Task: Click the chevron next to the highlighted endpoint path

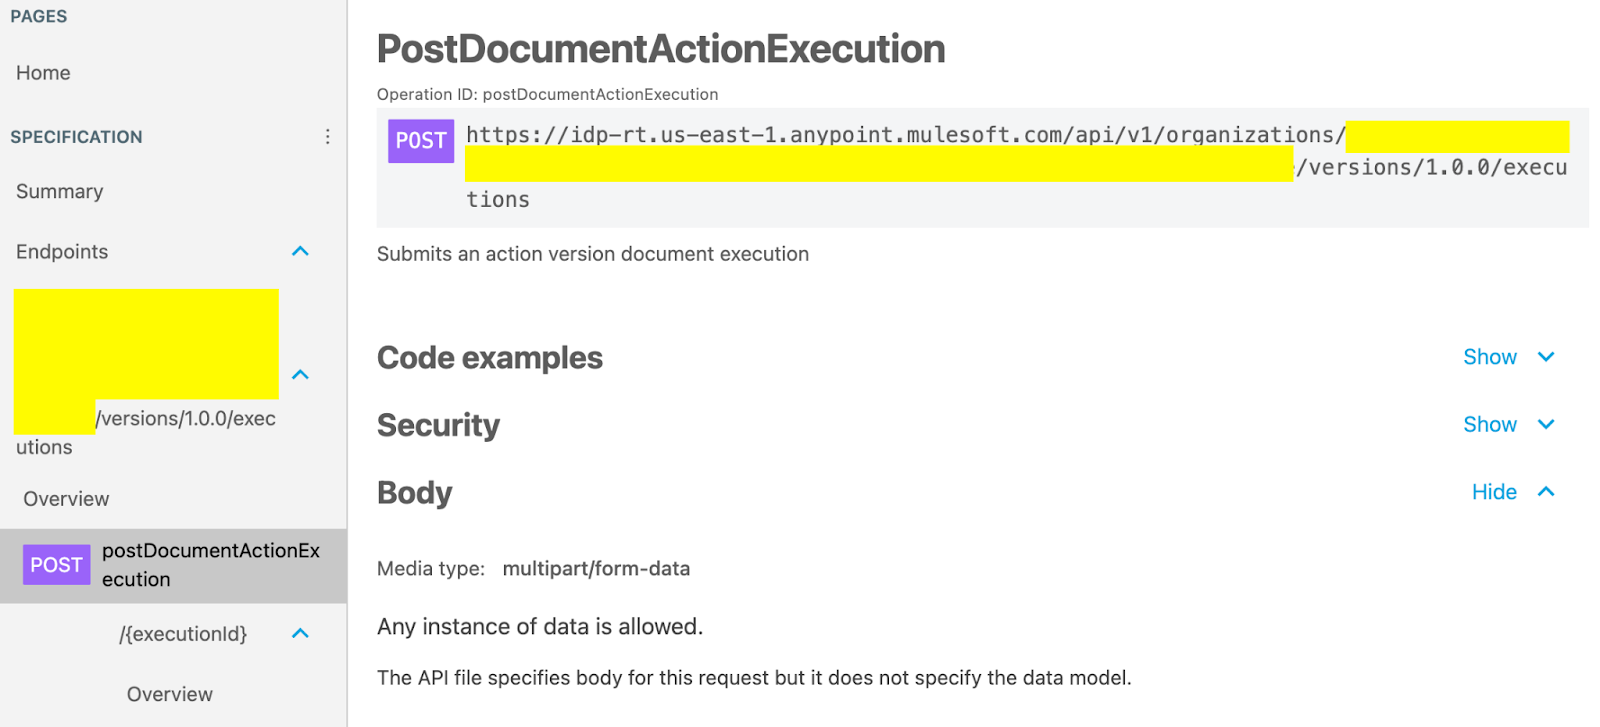Action: (x=299, y=374)
